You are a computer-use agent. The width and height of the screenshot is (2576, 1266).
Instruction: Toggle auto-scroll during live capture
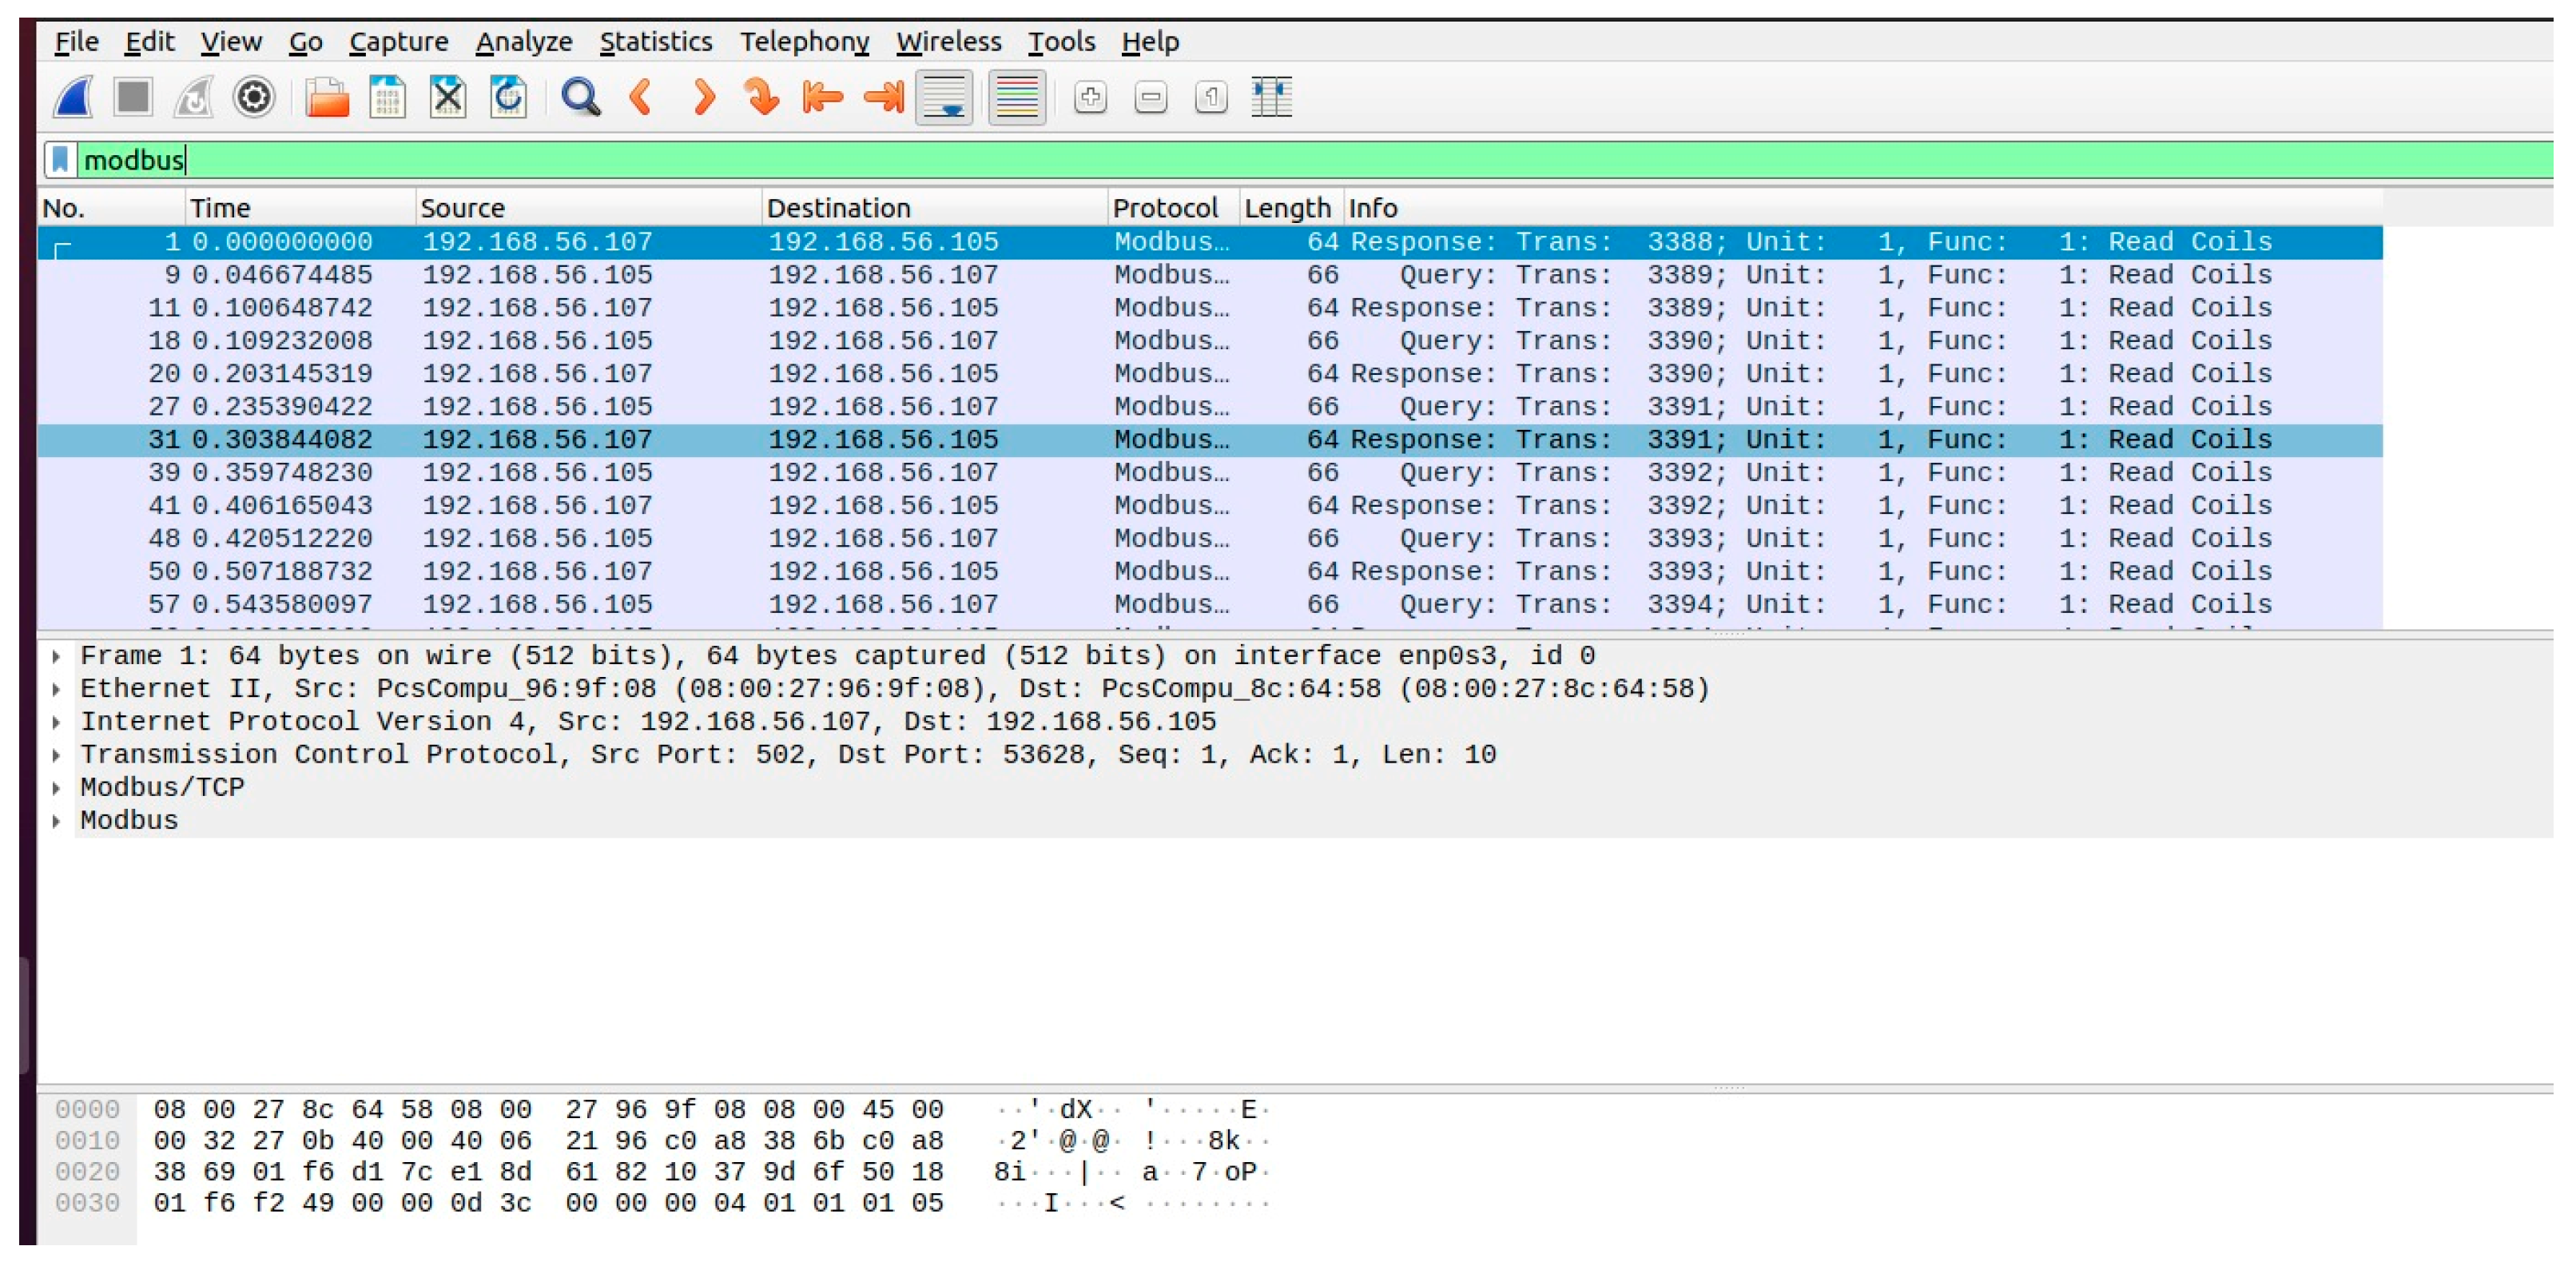tap(944, 97)
